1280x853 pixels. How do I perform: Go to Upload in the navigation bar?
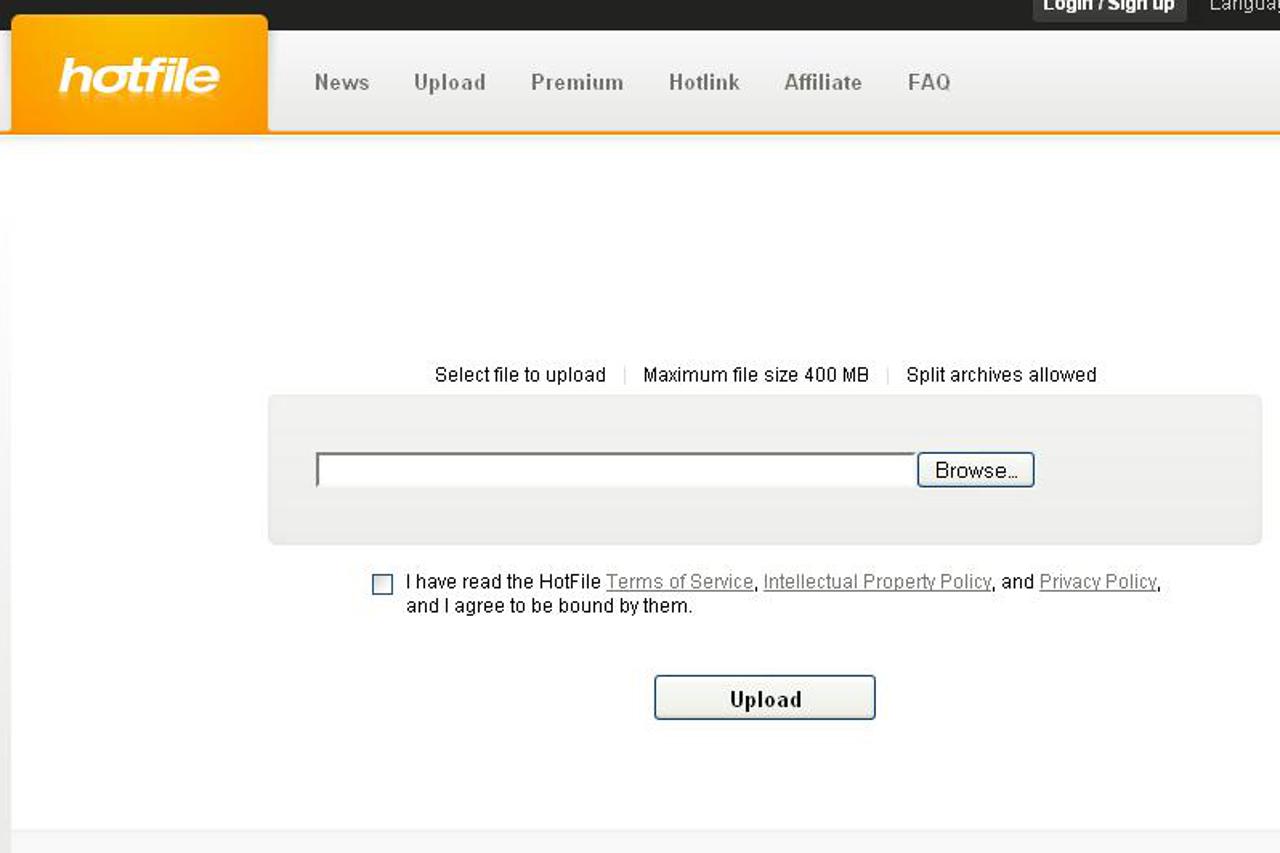[449, 82]
